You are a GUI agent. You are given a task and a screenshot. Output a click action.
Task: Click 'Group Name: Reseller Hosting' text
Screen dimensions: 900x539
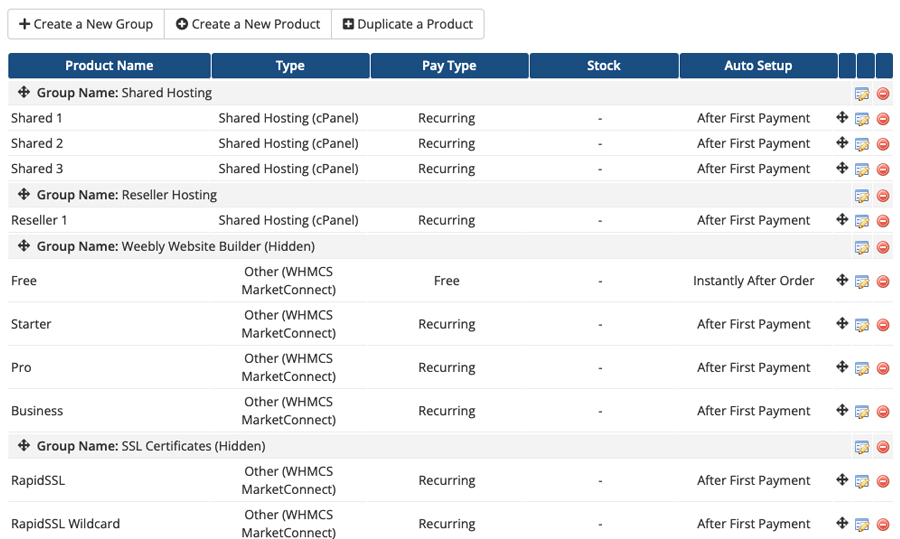(127, 195)
